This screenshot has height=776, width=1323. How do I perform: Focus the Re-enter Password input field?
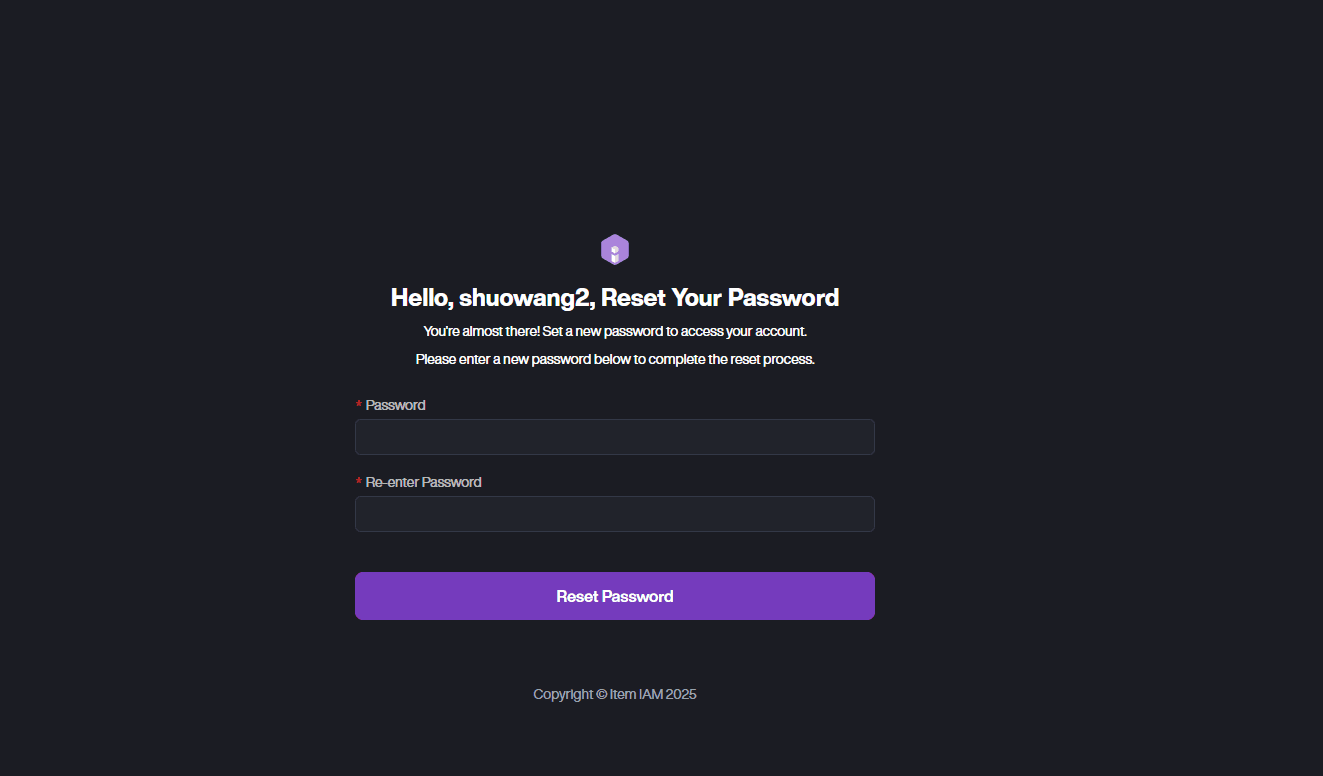tap(614, 514)
